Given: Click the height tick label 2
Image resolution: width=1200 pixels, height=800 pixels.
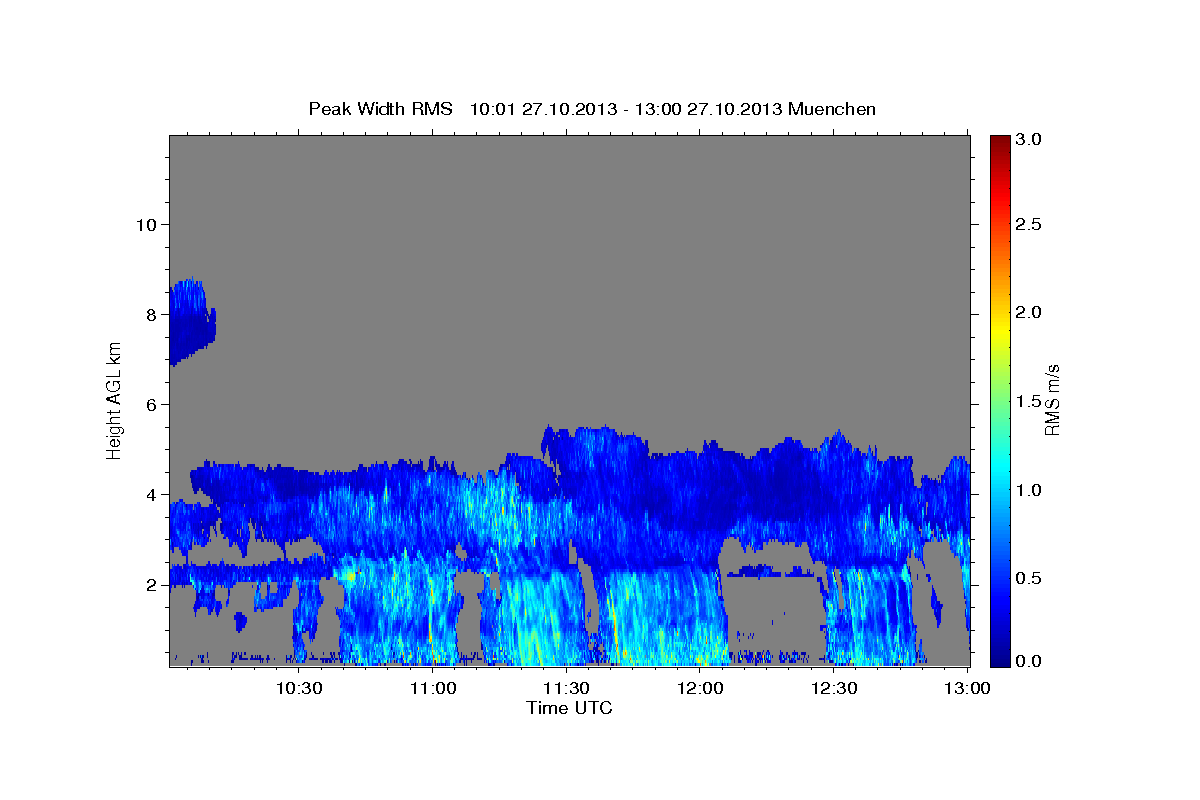Looking at the screenshot, I should click(152, 584).
